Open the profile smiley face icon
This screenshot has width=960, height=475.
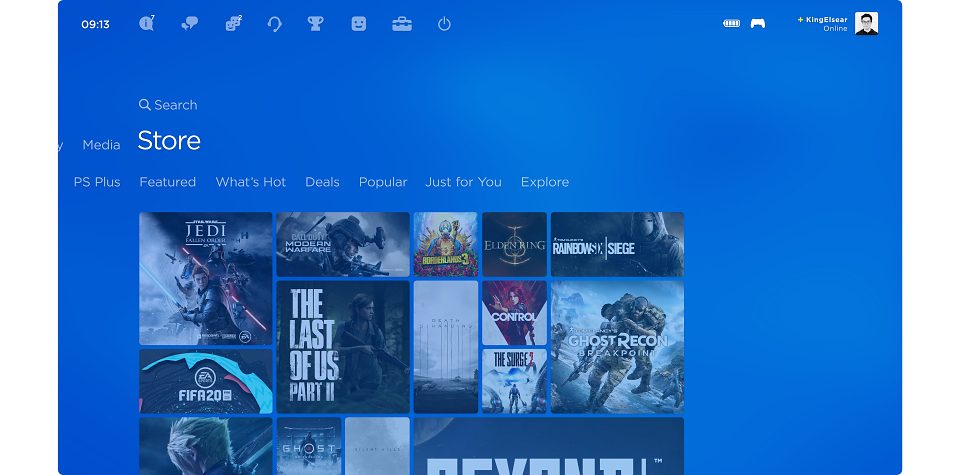pos(359,24)
